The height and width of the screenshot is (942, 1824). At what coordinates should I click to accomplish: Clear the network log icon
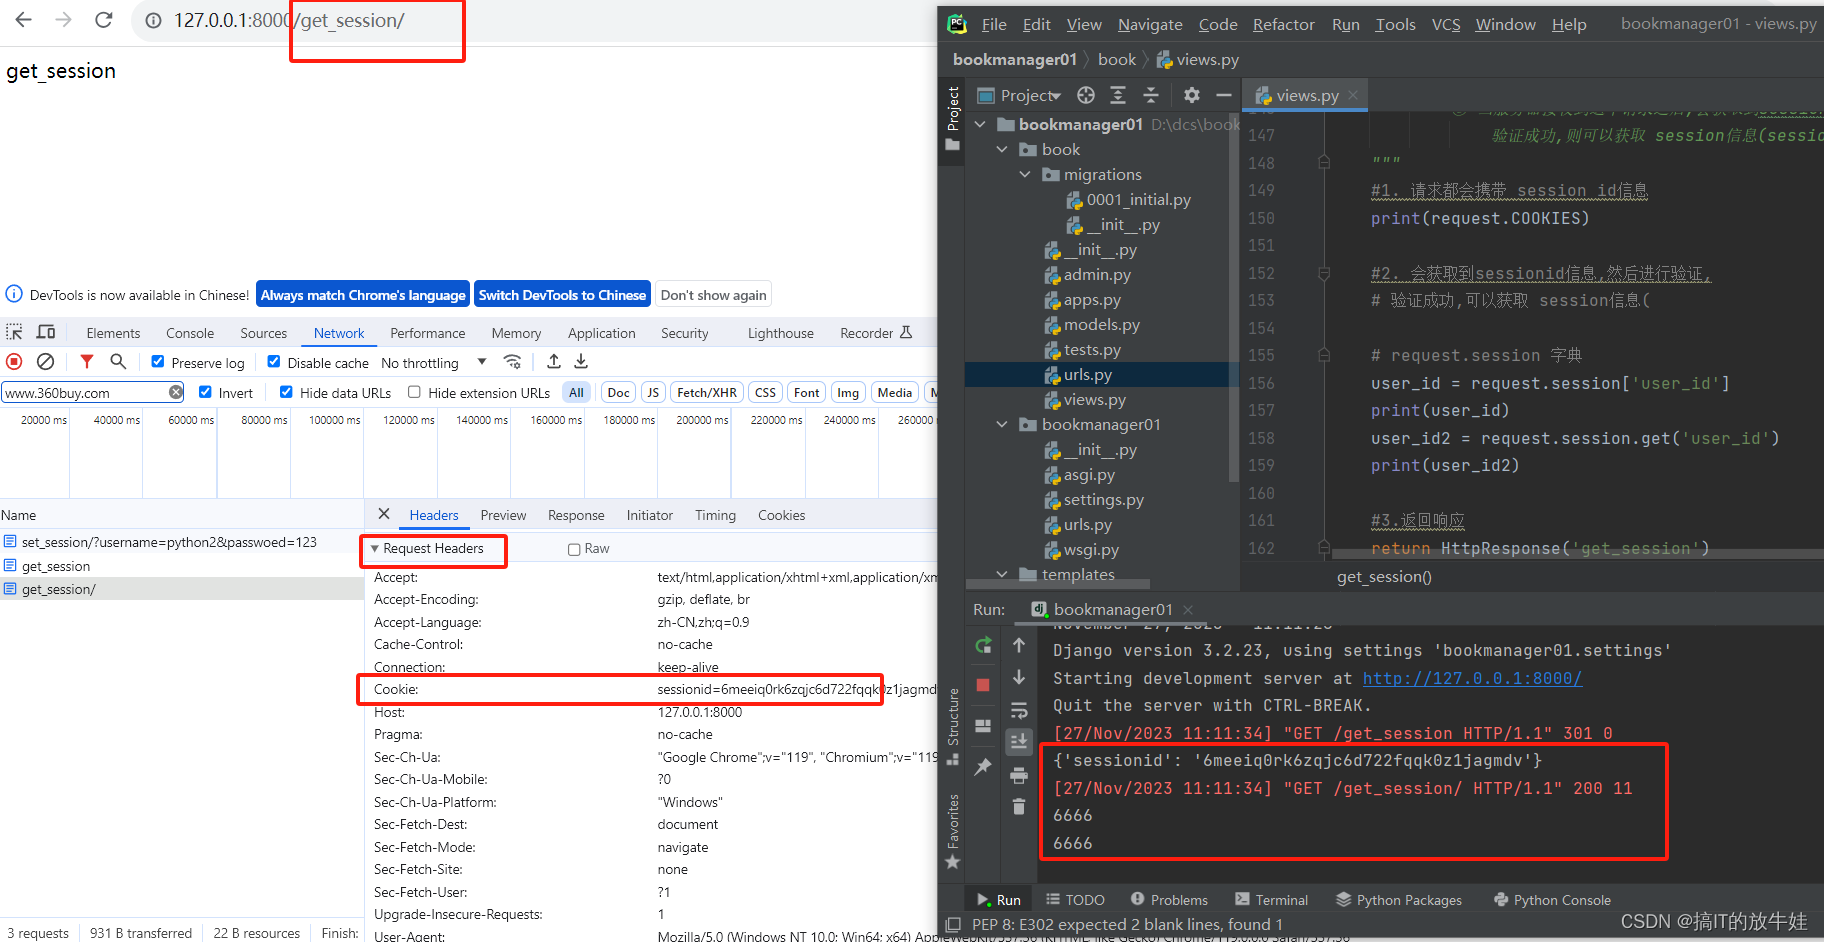tap(45, 362)
